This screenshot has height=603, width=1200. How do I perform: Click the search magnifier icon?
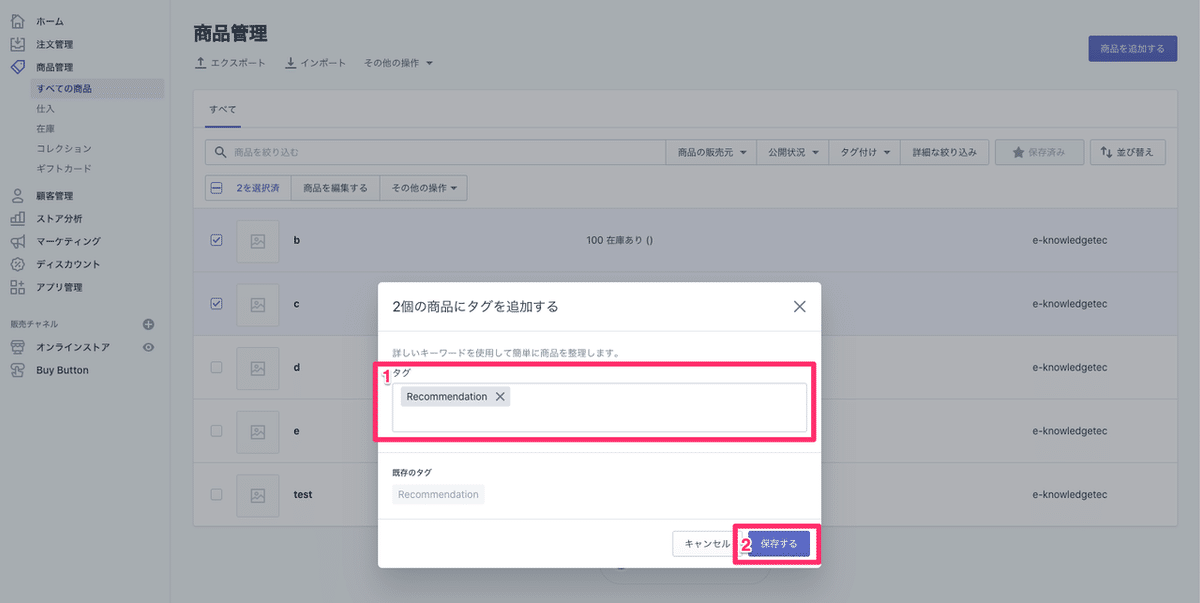(220, 153)
